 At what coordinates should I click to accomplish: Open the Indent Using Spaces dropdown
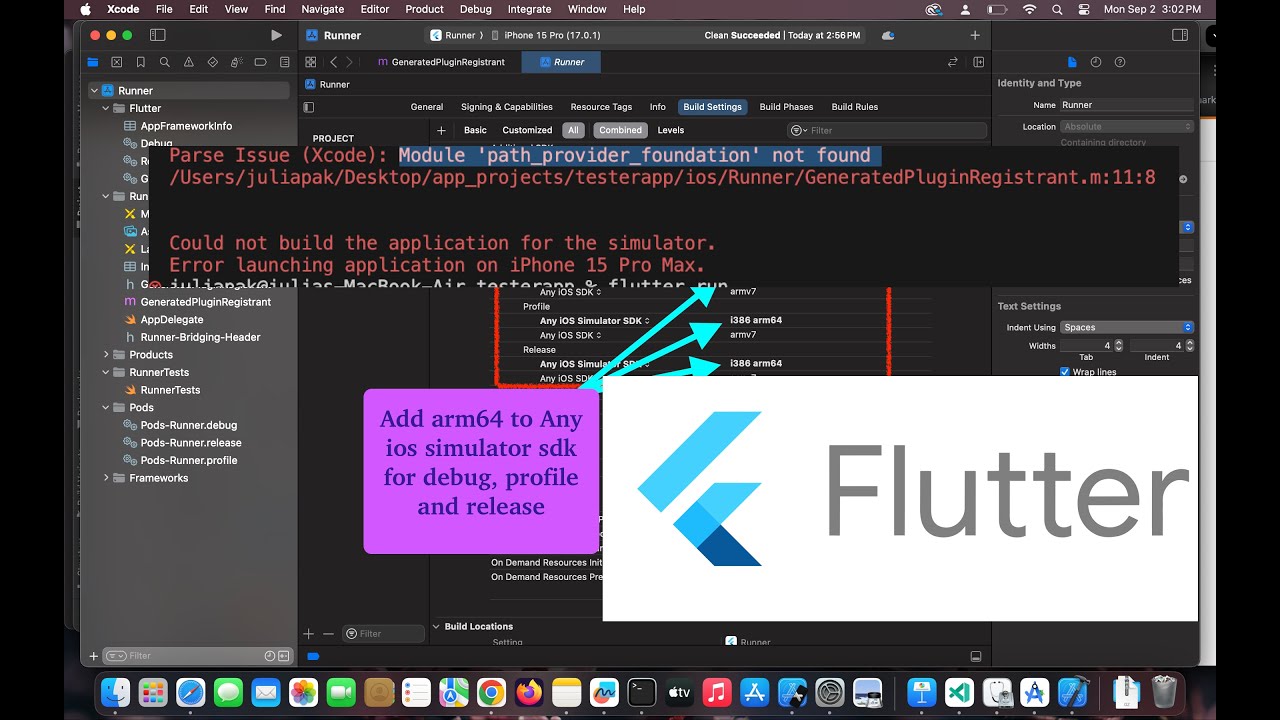tap(1127, 327)
